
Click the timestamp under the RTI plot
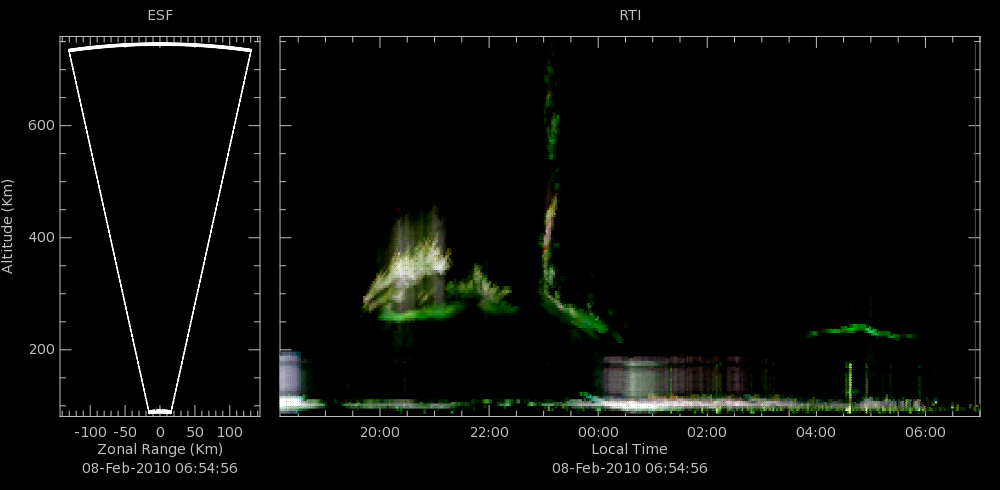629,468
